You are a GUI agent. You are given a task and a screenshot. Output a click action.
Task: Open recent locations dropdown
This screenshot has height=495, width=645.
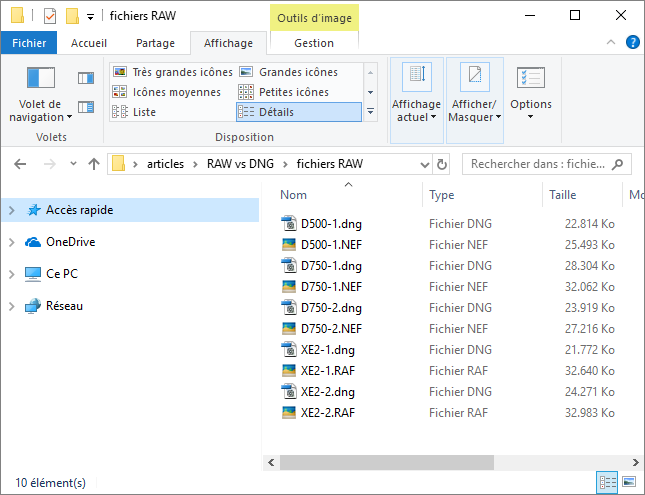pyautogui.click(x=73, y=164)
